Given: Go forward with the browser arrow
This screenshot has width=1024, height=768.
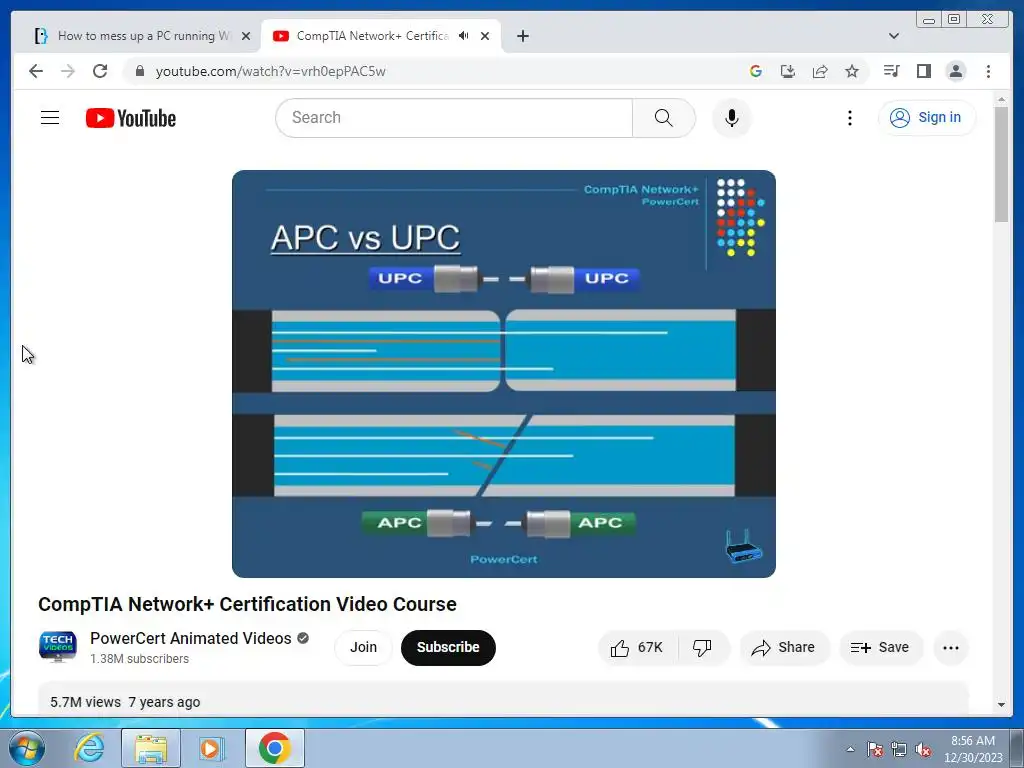Looking at the screenshot, I should tap(68, 71).
